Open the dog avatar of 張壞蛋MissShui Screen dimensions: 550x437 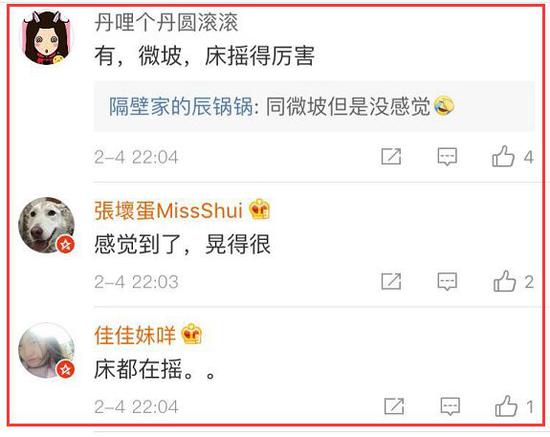pos(46,225)
